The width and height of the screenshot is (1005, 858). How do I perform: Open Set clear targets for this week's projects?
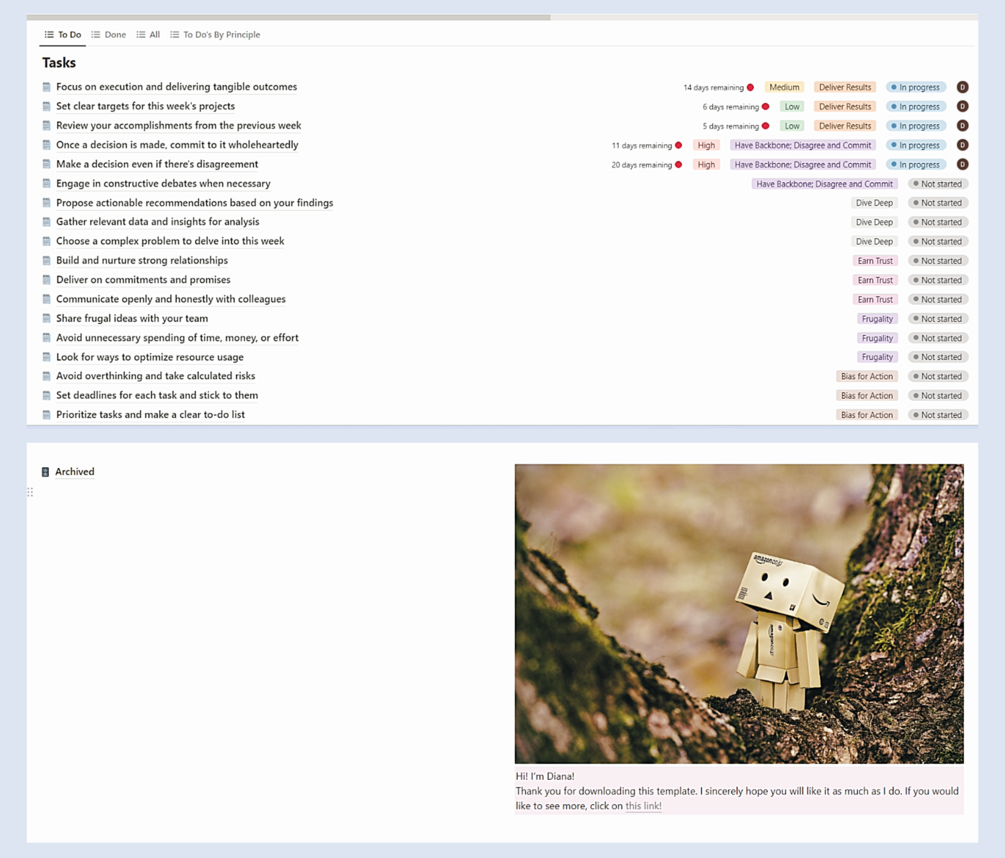[x=145, y=106]
